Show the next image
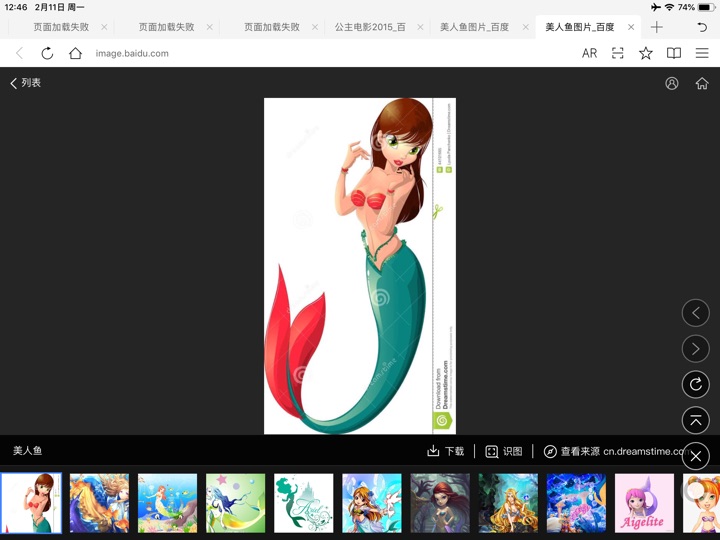The image size is (720, 540). [x=695, y=348]
